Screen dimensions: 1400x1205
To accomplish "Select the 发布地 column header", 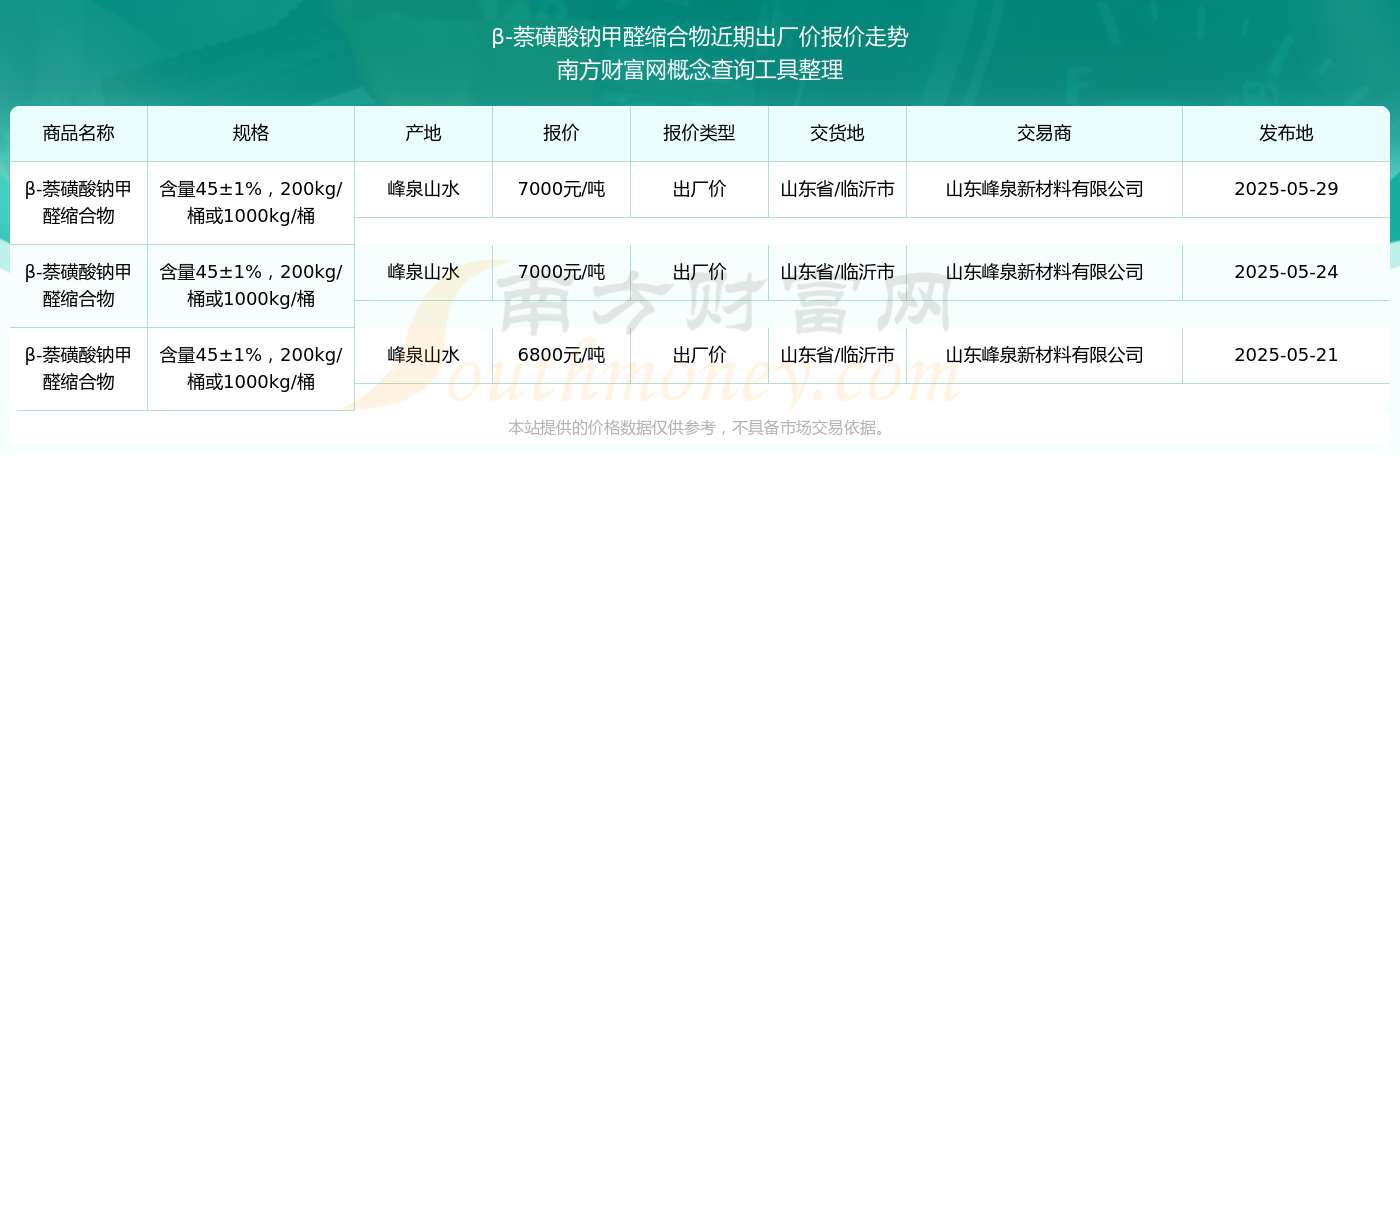I will 1286,133.
